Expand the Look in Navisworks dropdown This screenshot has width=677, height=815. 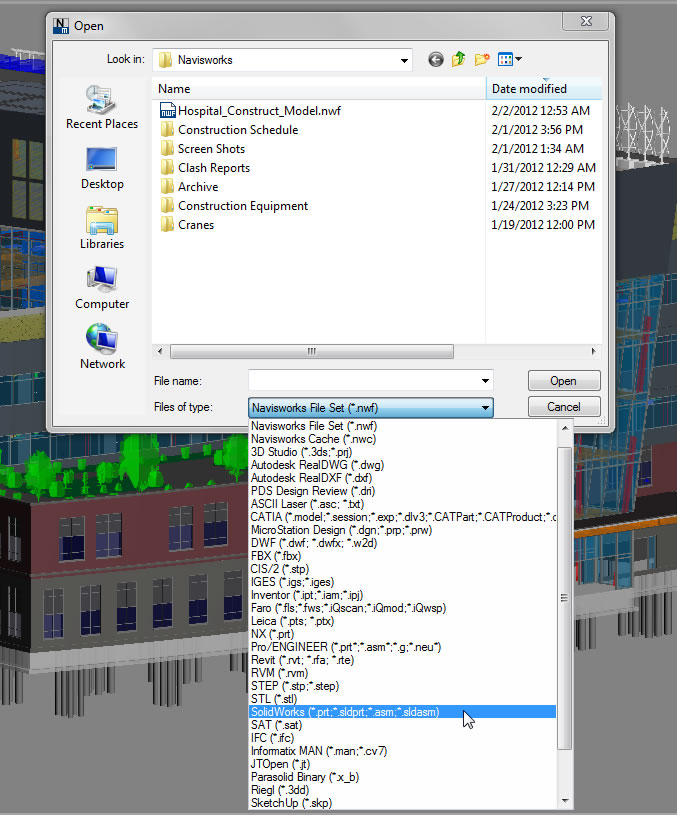pos(404,60)
